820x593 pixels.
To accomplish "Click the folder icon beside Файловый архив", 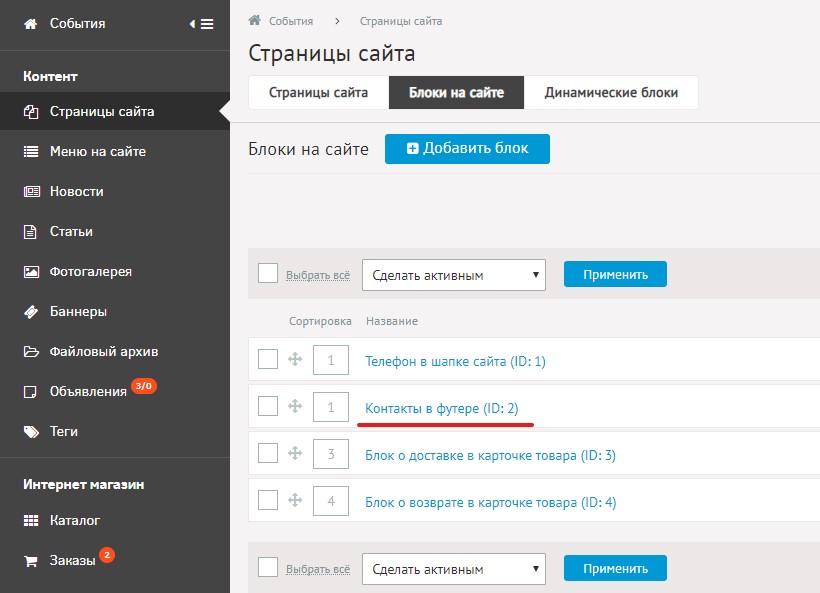I will click(31, 351).
